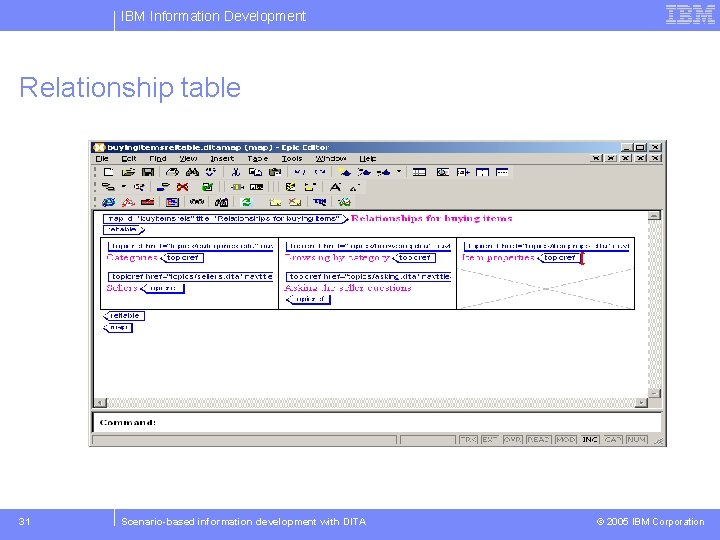Click into the Command input field

tap(377, 422)
